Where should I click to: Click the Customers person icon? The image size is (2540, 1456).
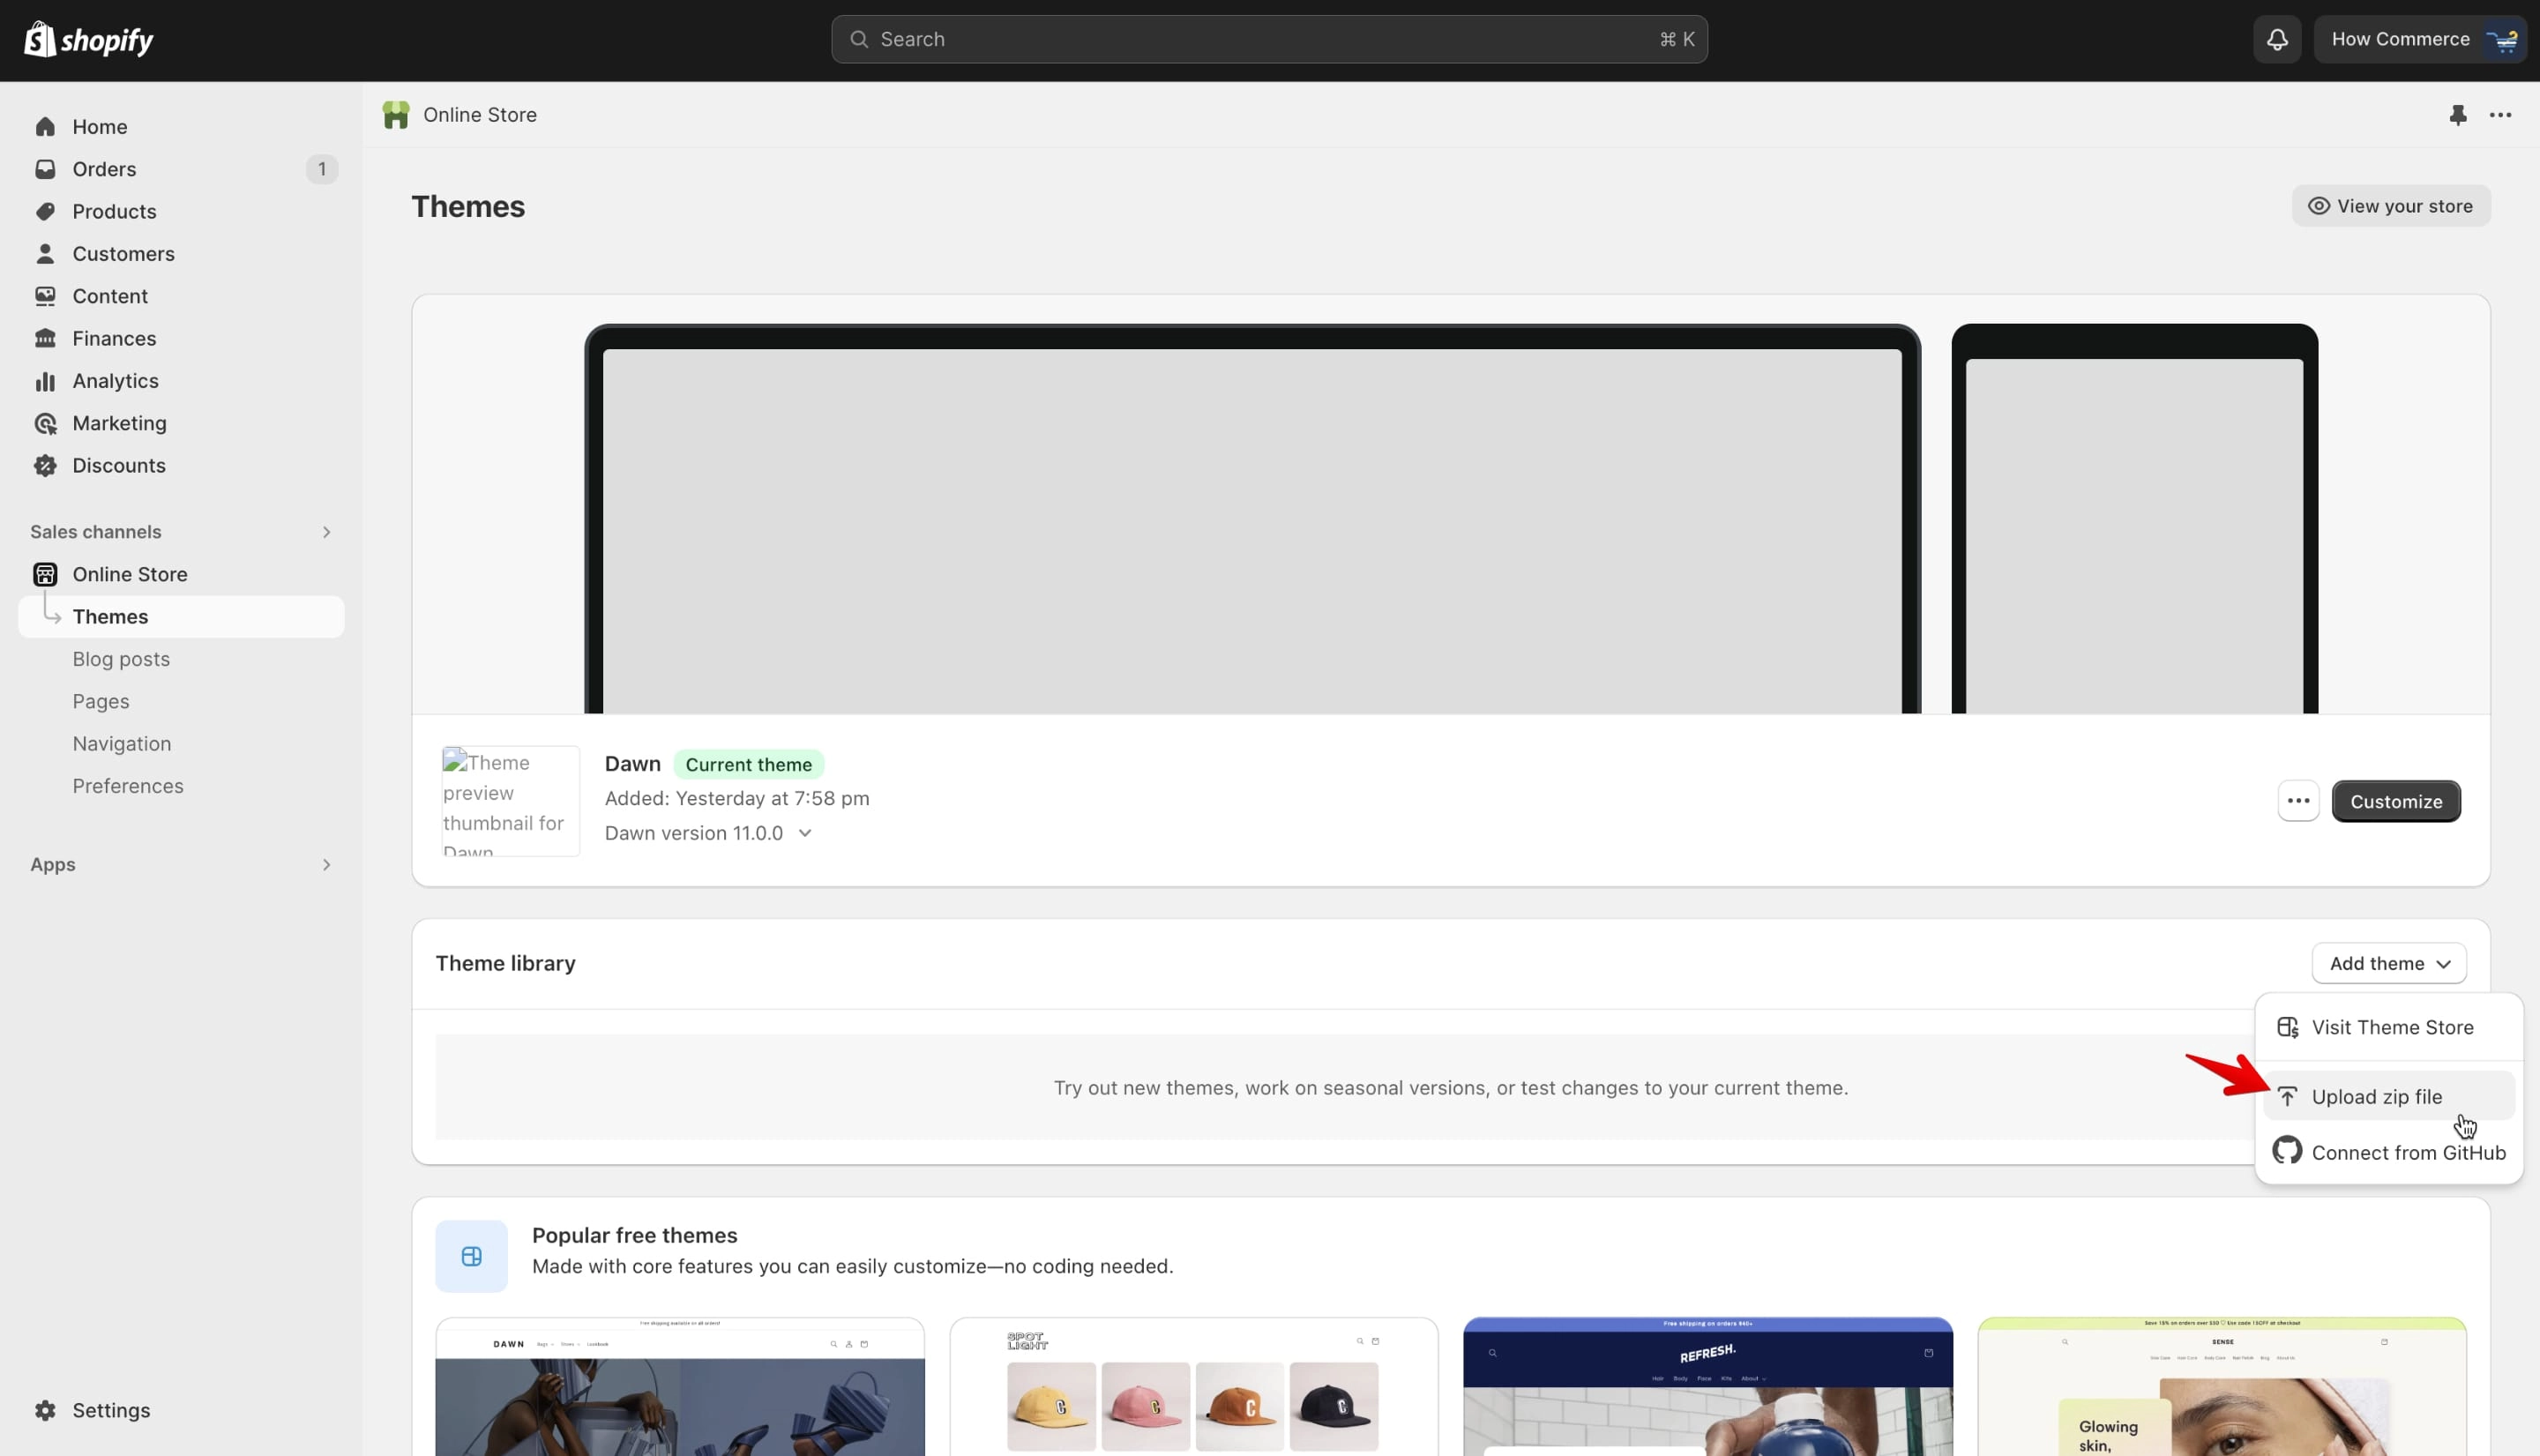(45, 254)
